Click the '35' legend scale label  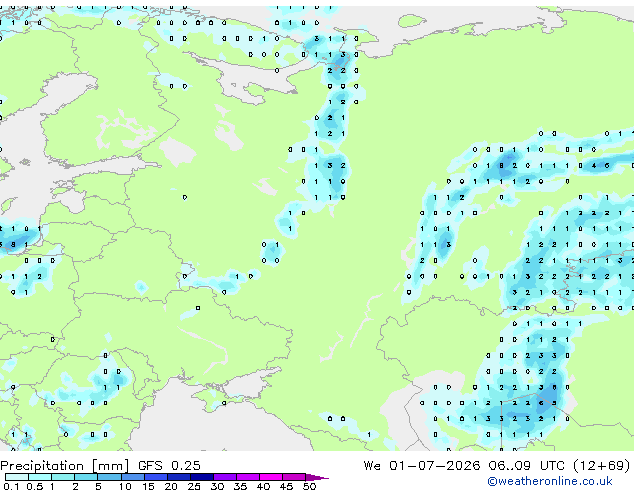click(240, 486)
